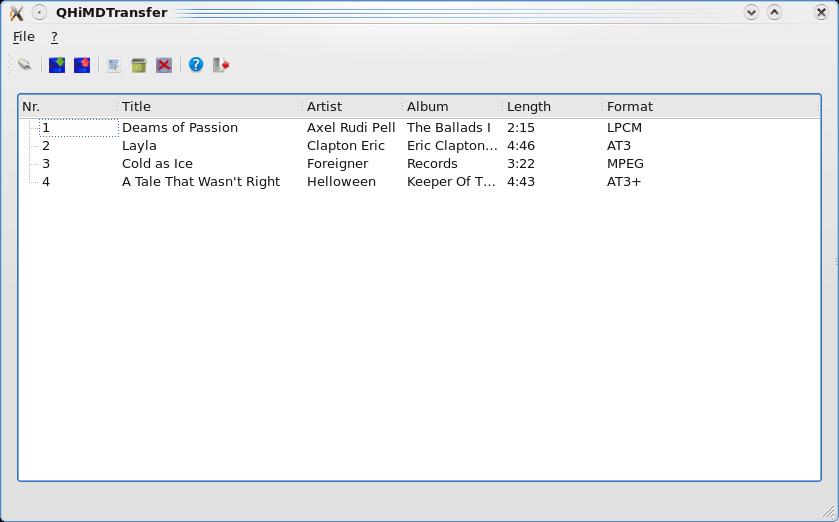Click the window menu X icon in title bar
Image resolution: width=839 pixels, height=522 pixels.
click(x=17, y=13)
